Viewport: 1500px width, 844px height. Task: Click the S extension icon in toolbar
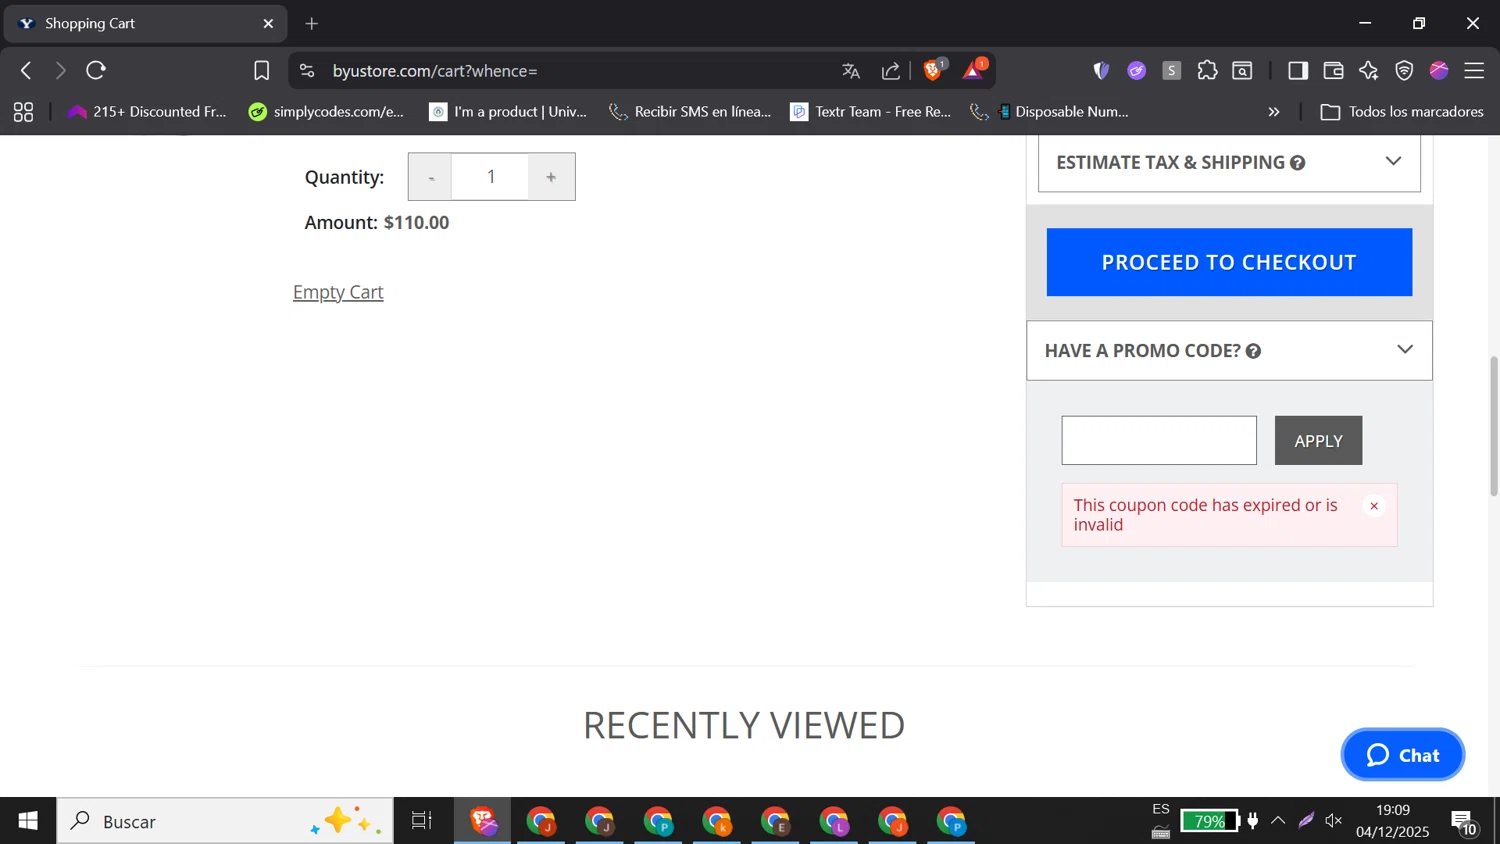point(1172,71)
